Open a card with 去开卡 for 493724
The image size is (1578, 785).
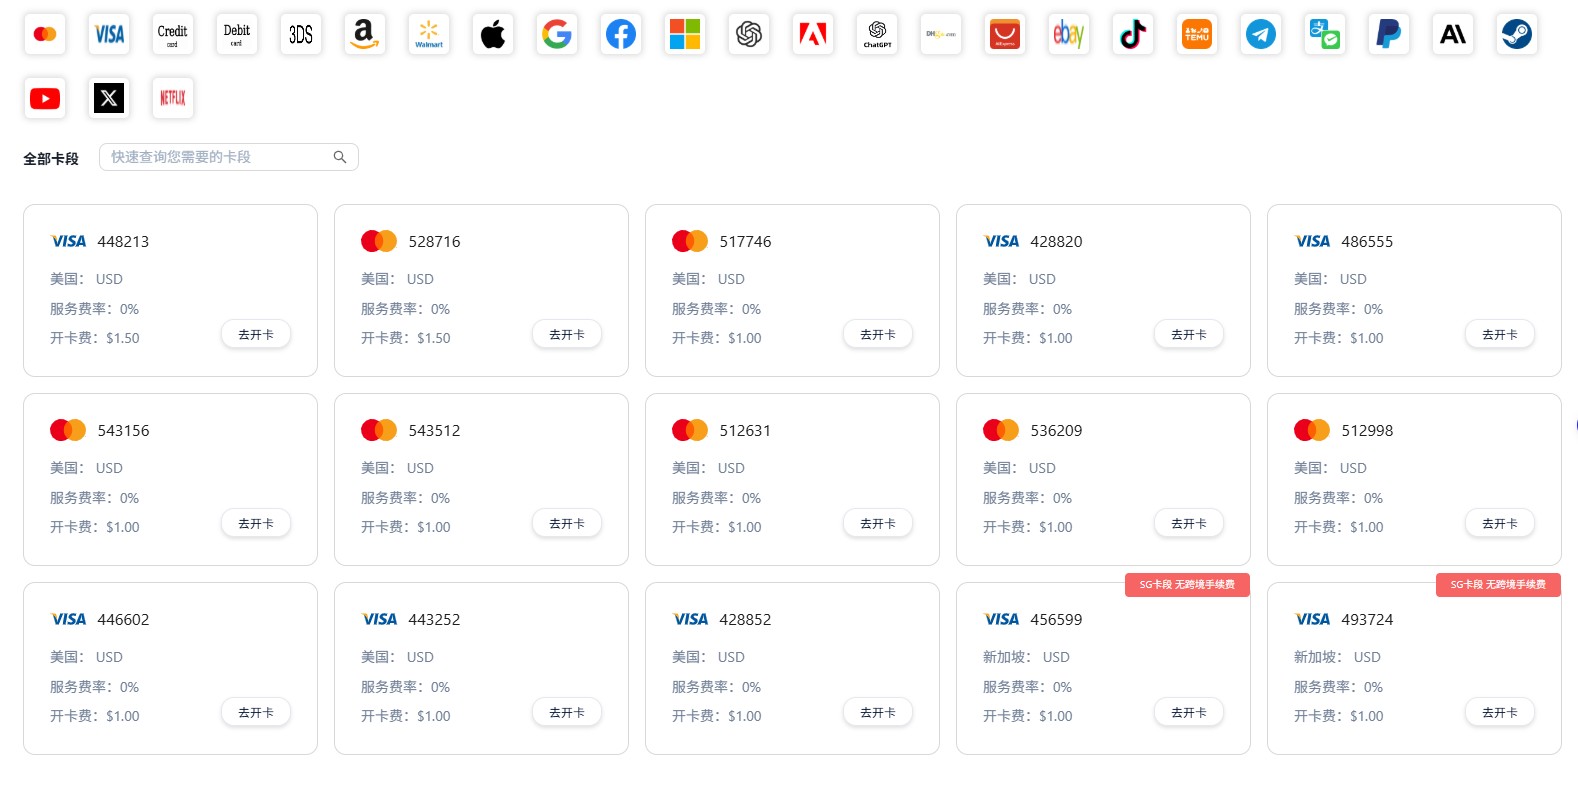click(x=1500, y=713)
